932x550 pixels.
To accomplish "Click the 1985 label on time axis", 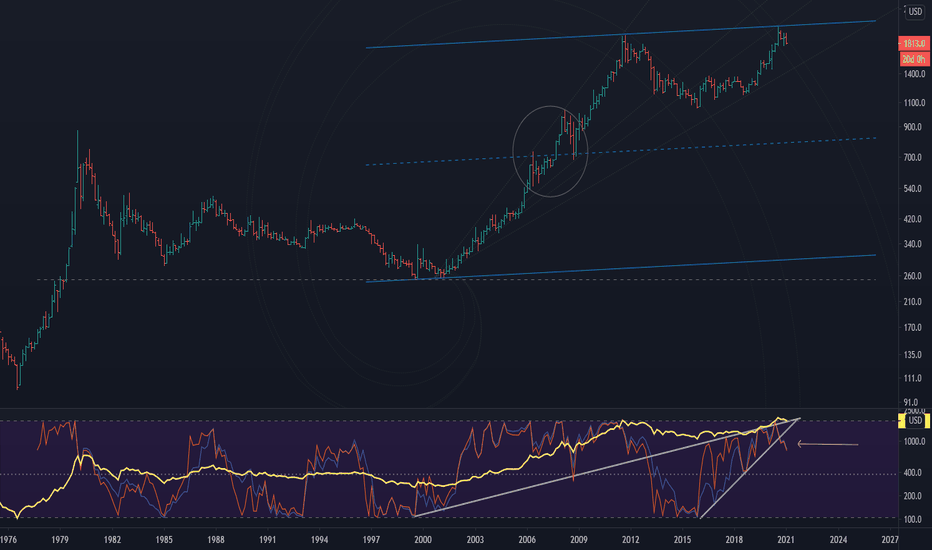I will pyautogui.click(x=164, y=540).
